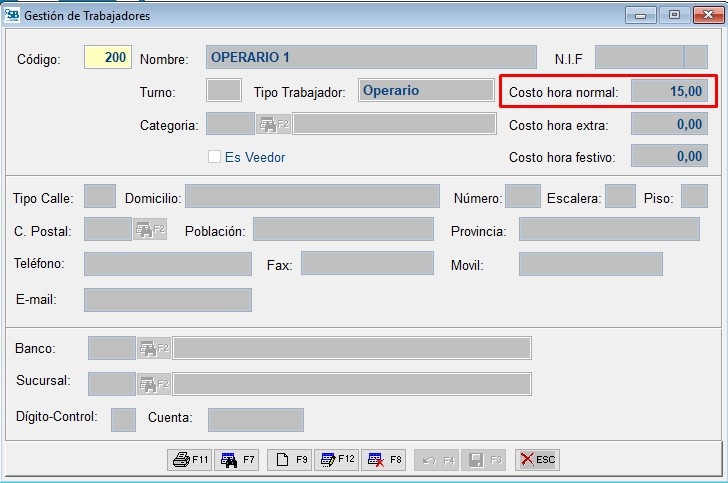728x483 pixels.
Task: Open the search F7 binoculars button
Action: click(238, 460)
